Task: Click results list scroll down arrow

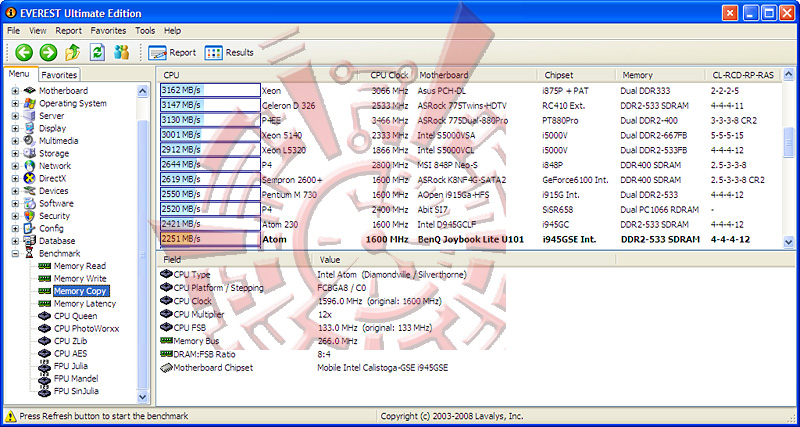Action: tap(789, 242)
